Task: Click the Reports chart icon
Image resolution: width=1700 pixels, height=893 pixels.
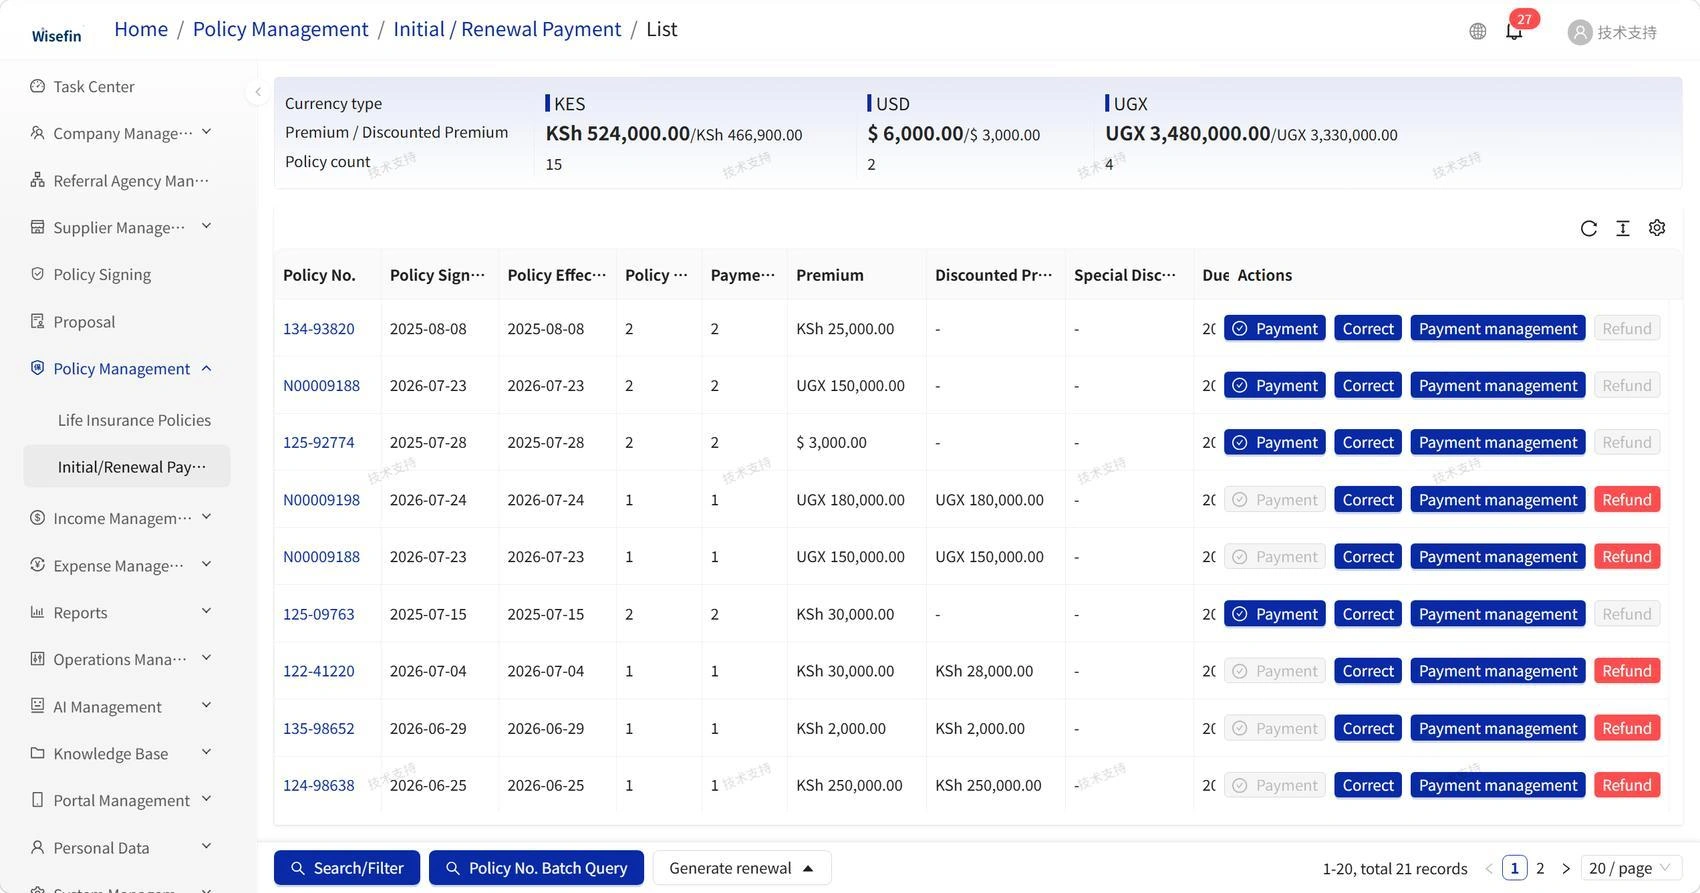Action: (37, 612)
